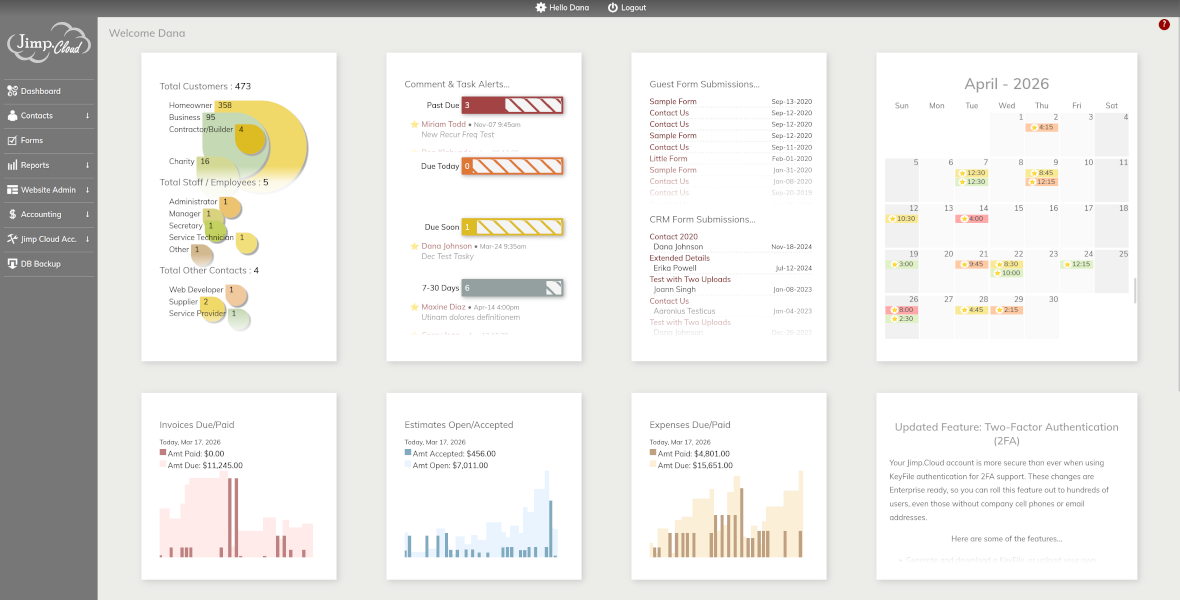
Task: Click the Logout menu item
Action: coord(626,7)
